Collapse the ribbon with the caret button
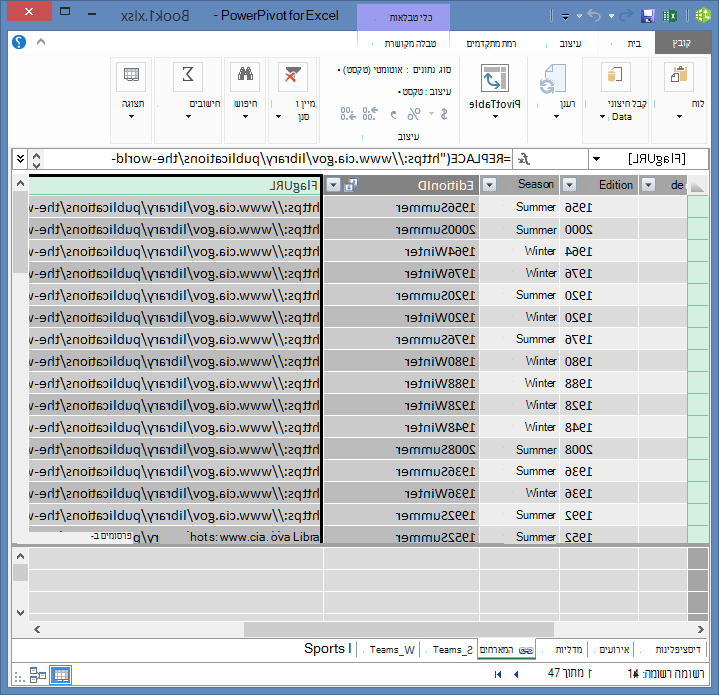 tap(41, 42)
